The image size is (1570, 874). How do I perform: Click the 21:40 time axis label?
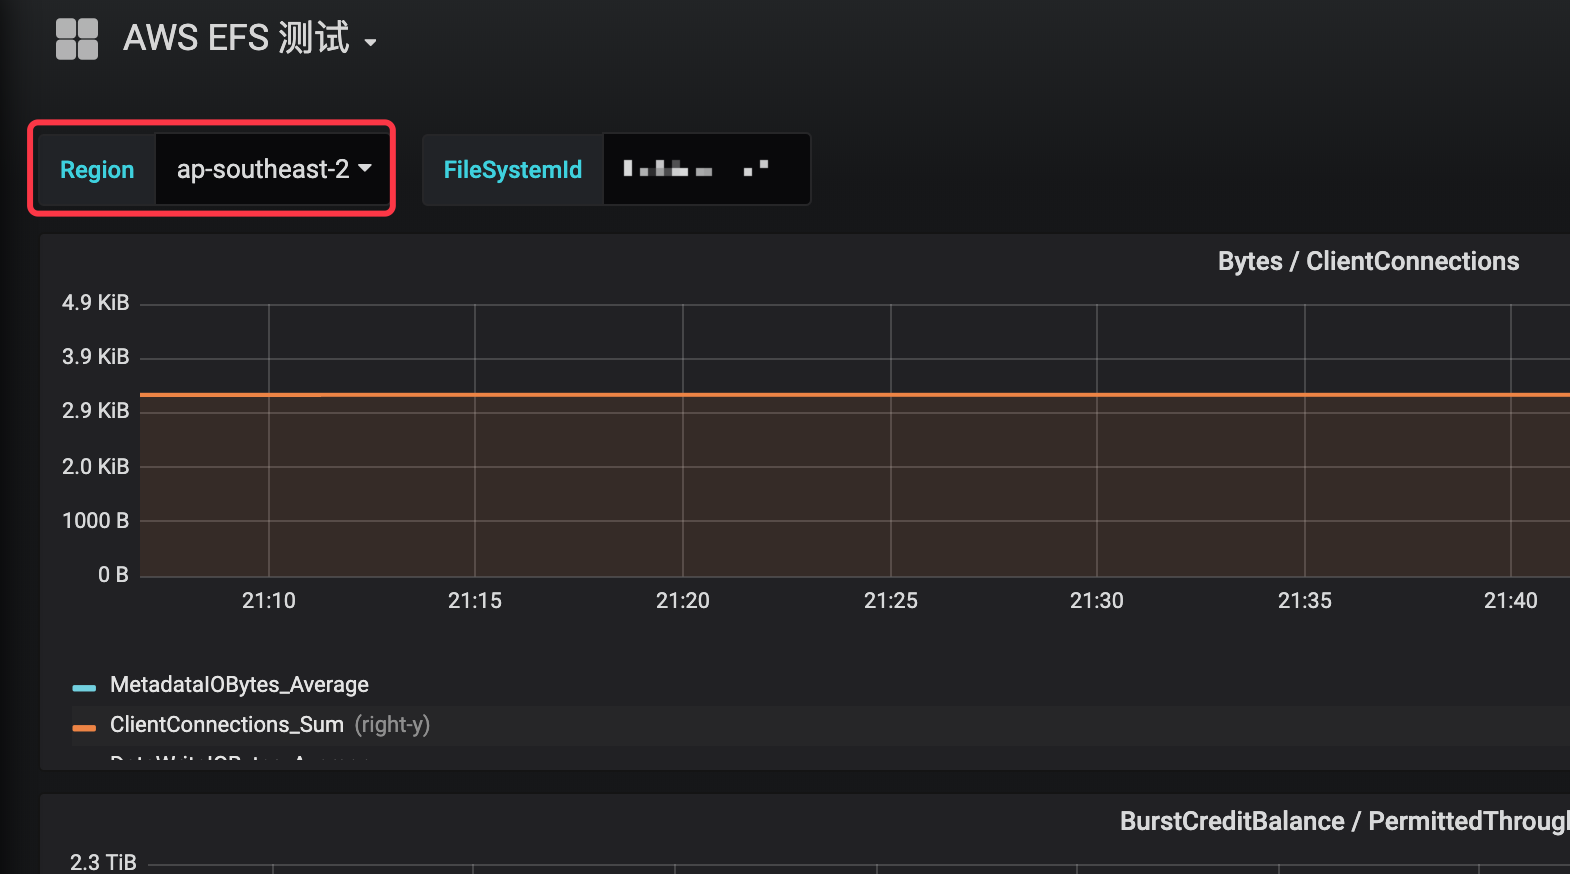click(1511, 601)
